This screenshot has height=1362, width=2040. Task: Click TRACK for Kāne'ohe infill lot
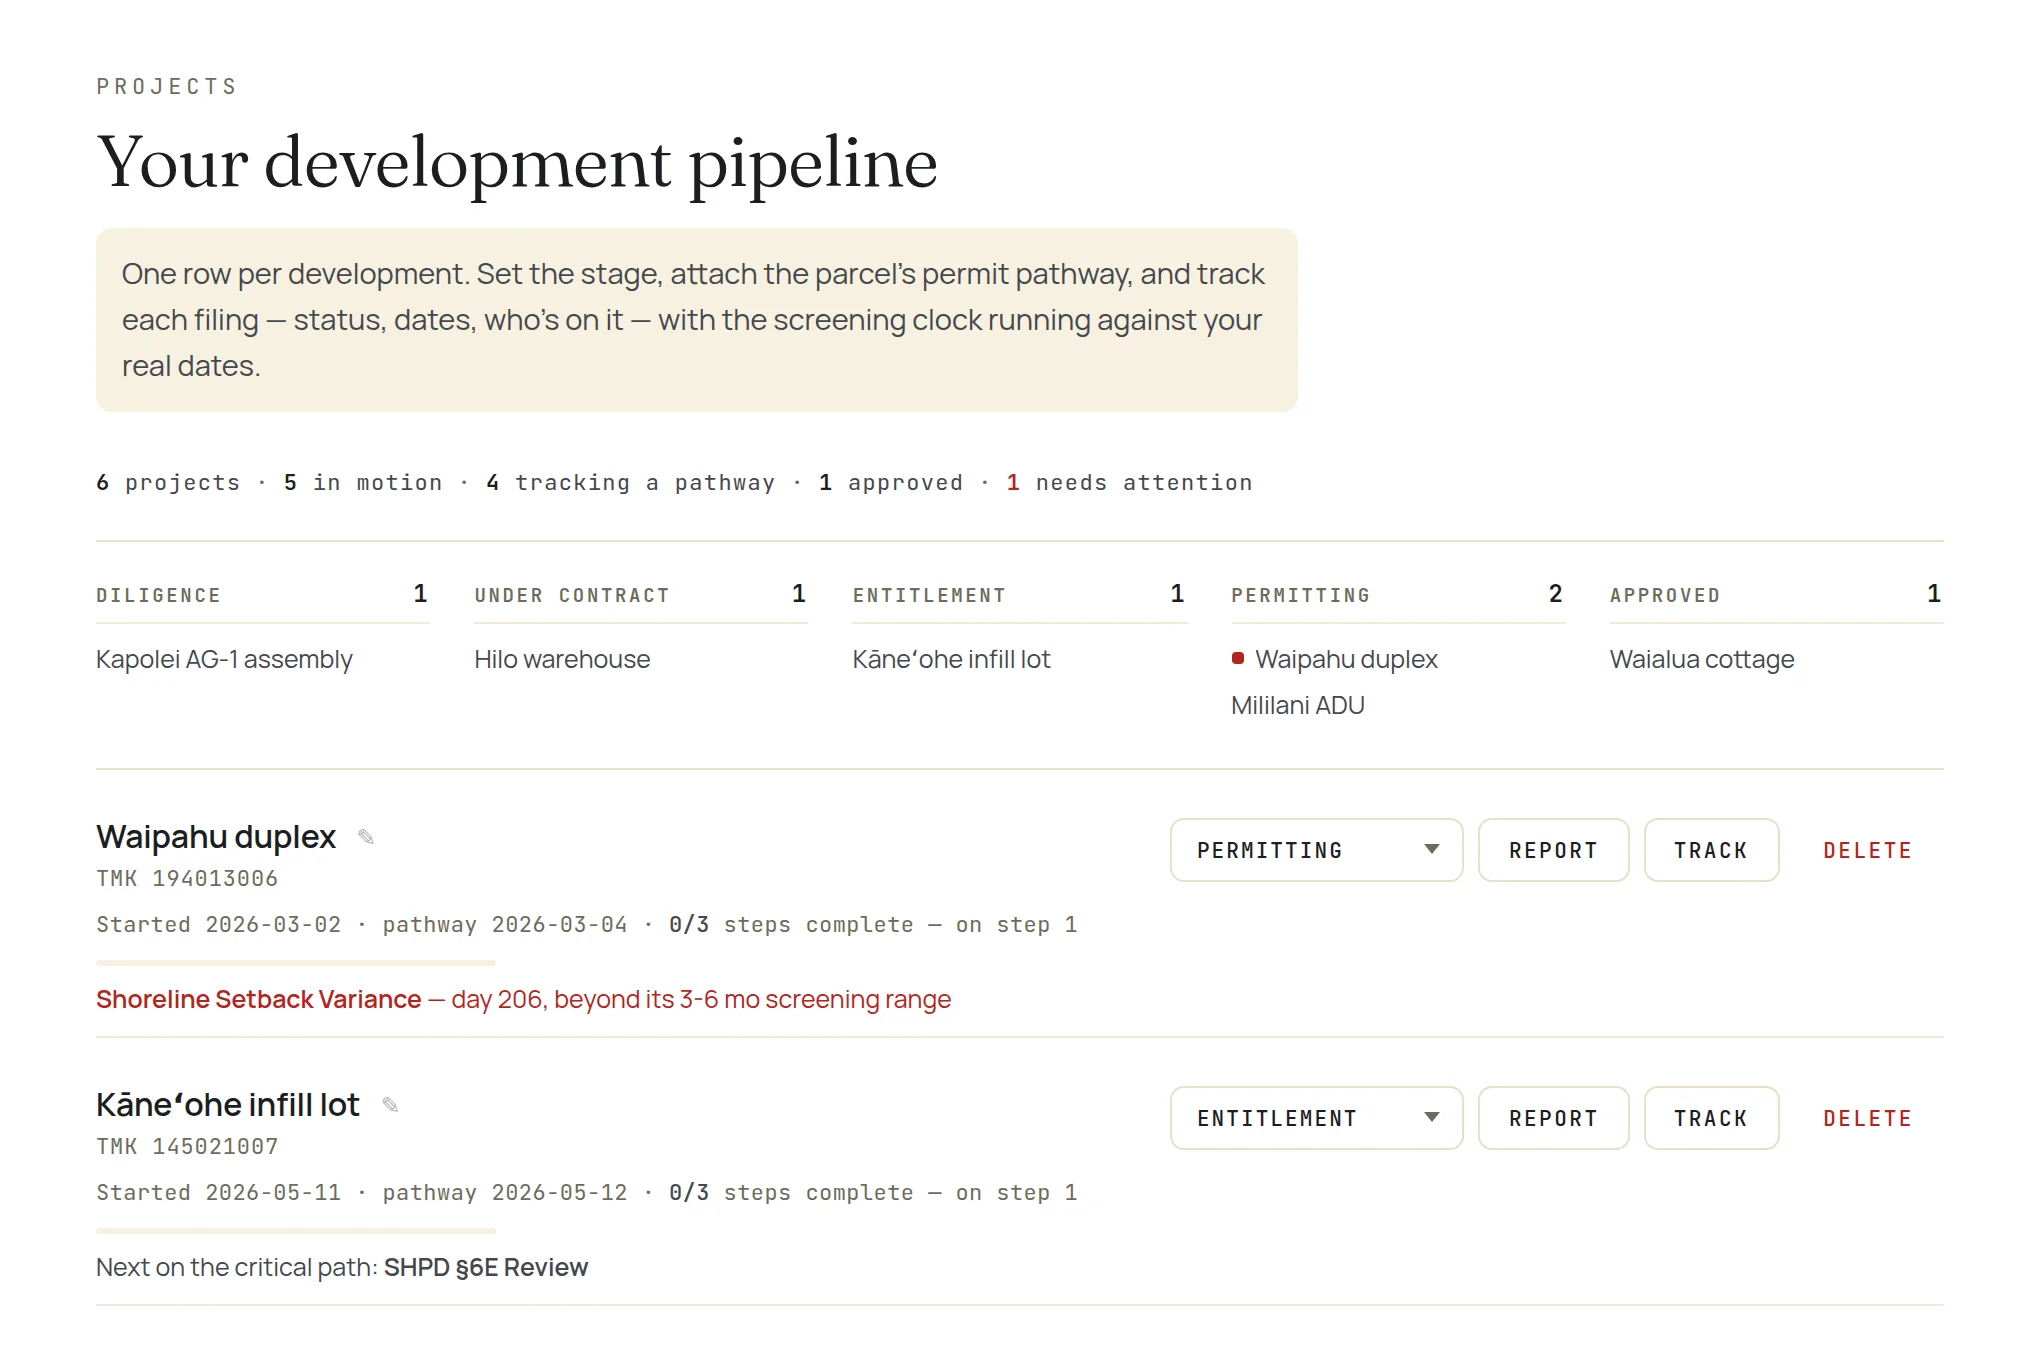[x=1711, y=1118]
